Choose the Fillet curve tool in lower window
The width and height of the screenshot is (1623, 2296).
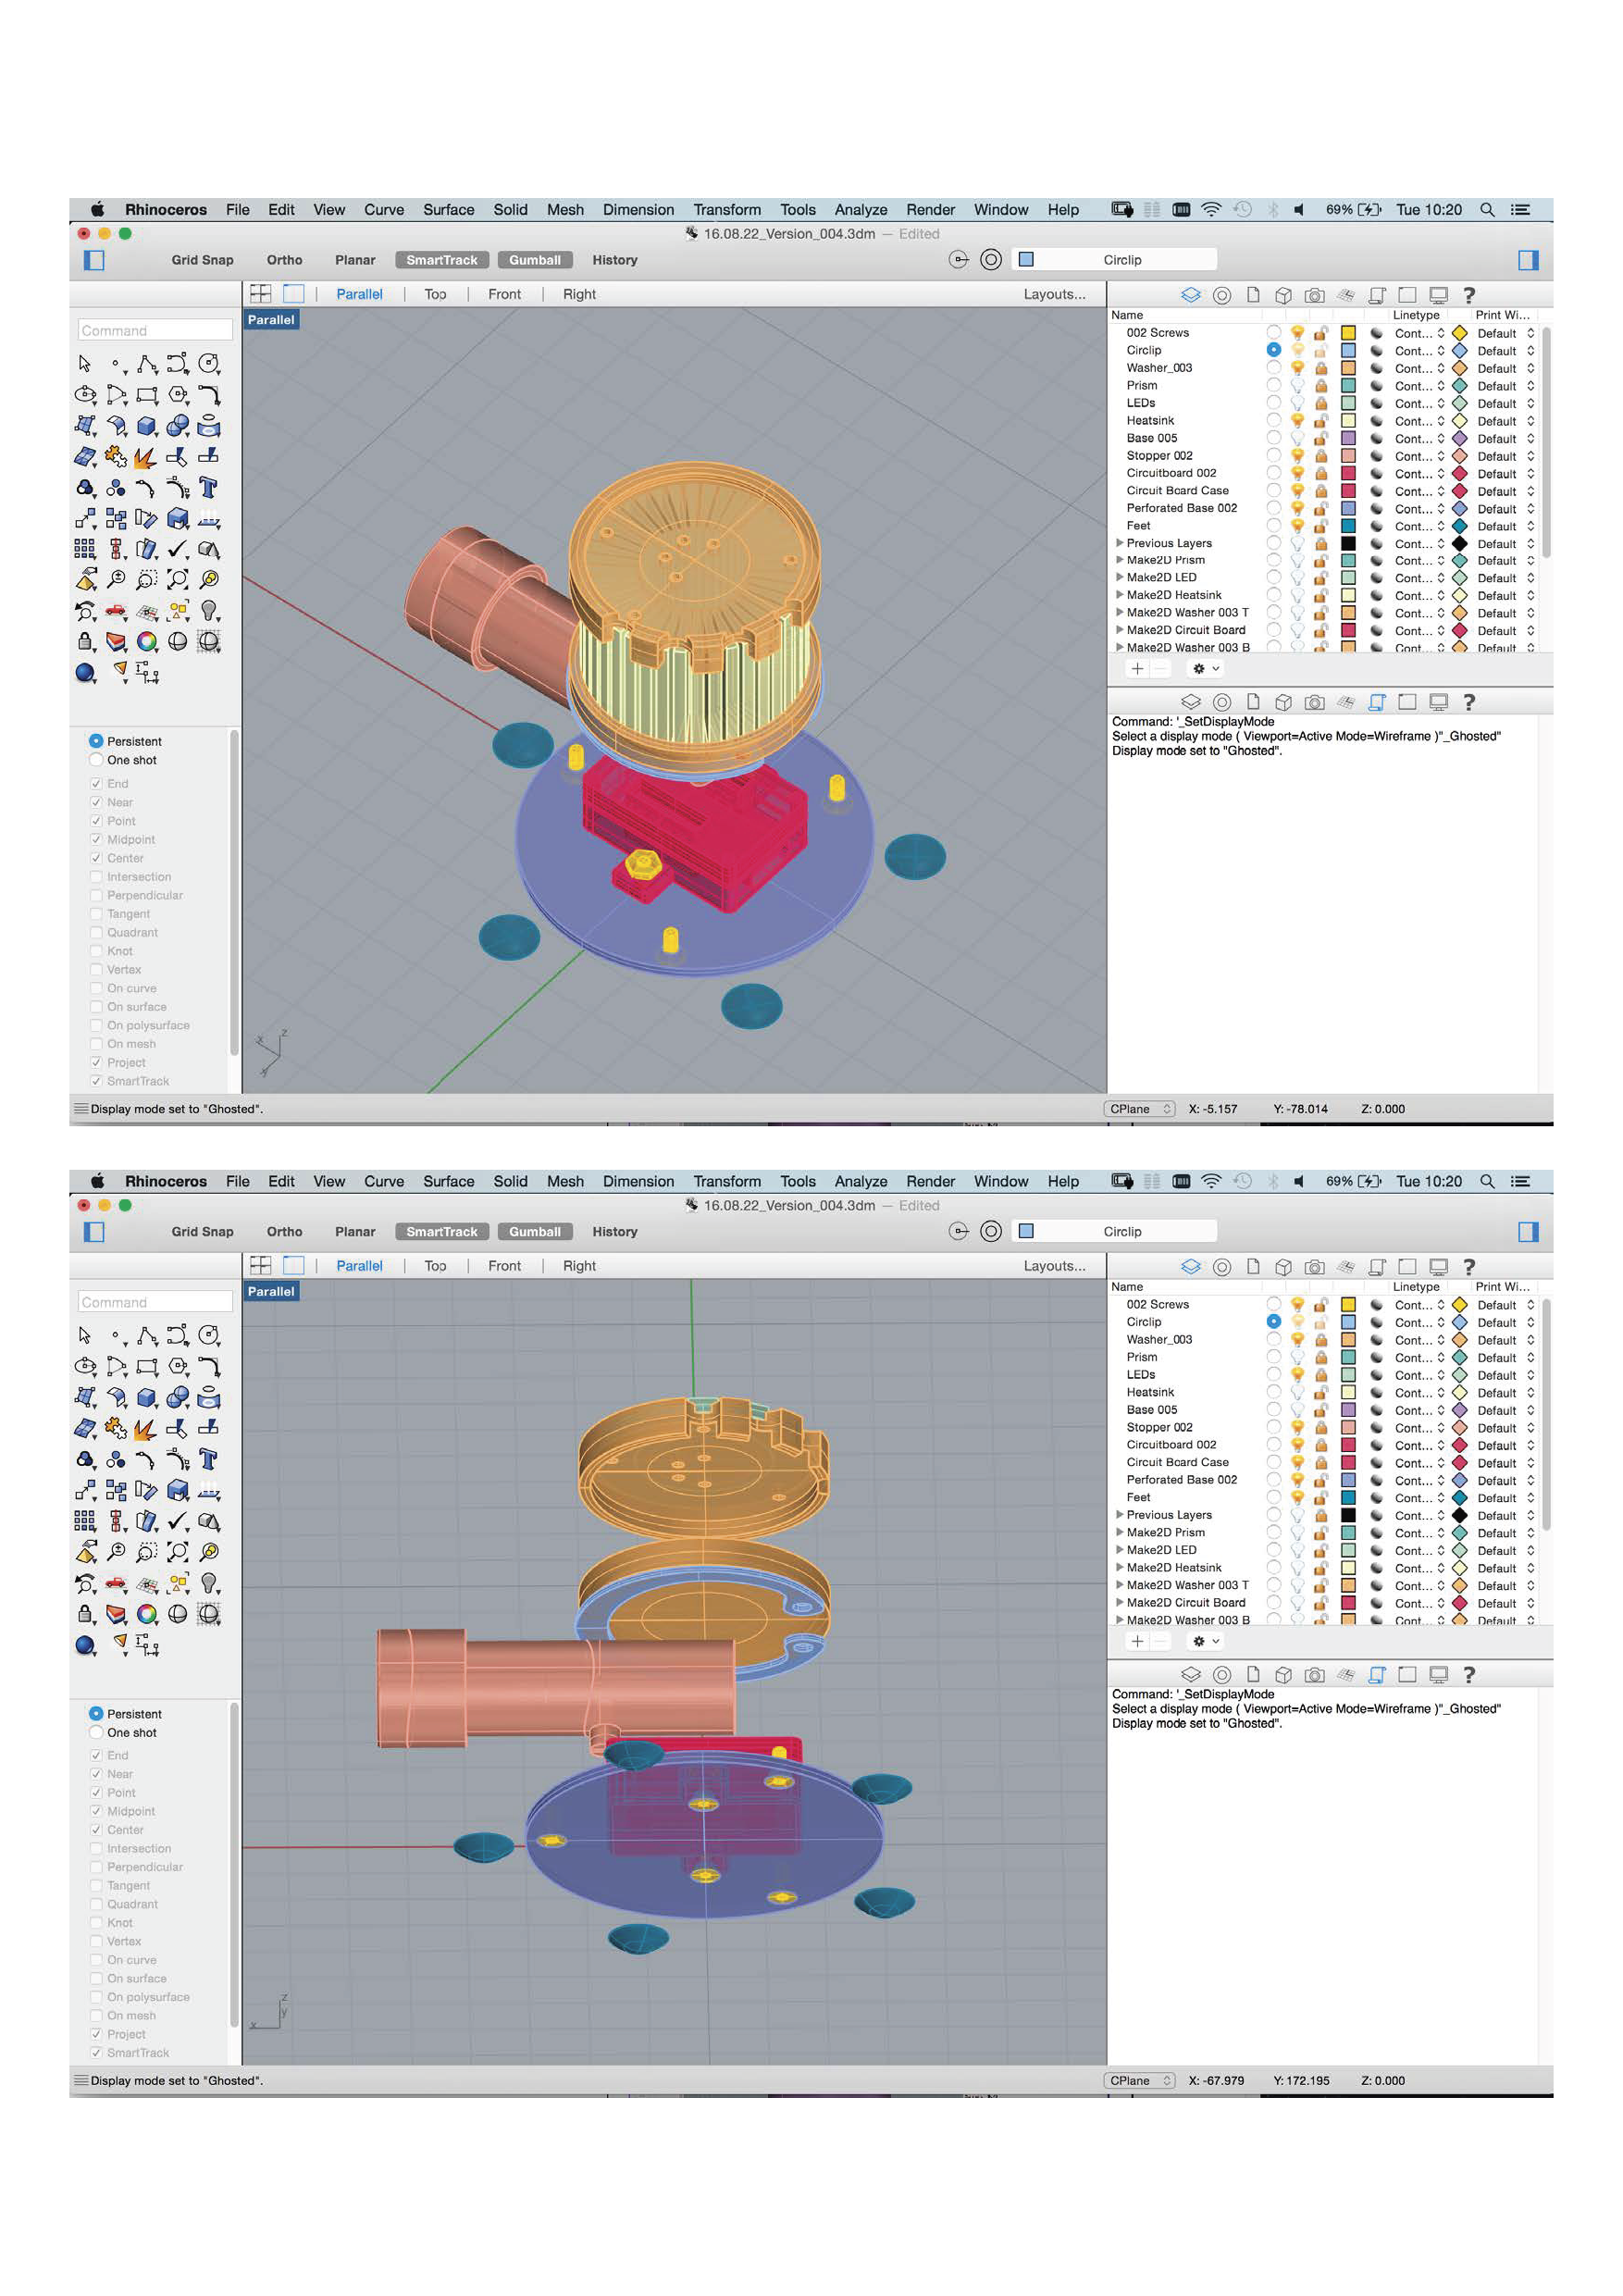pyautogui.click(x=209, y=1367)
